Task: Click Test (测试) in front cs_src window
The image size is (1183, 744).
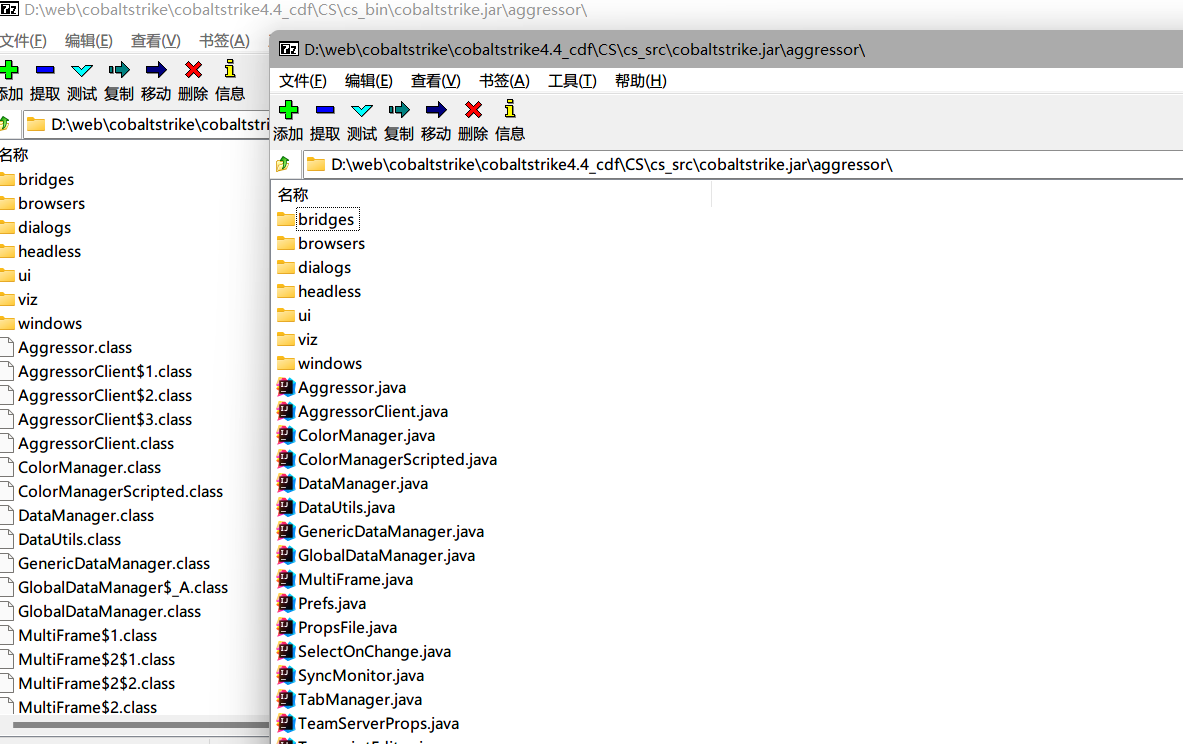Action: 362,121
